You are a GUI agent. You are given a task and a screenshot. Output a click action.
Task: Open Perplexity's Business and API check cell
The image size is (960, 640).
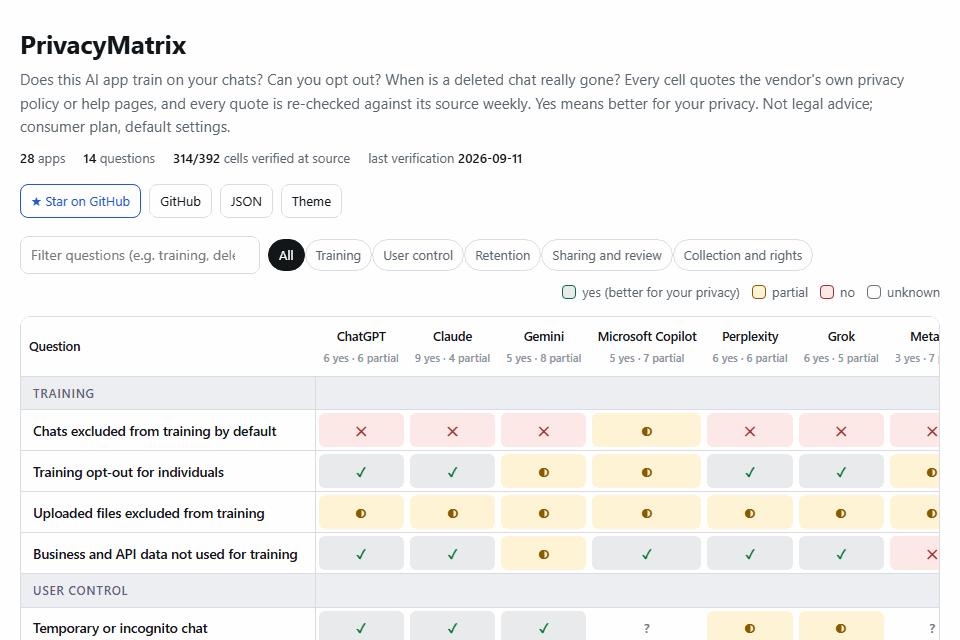[x=750, y=554]
